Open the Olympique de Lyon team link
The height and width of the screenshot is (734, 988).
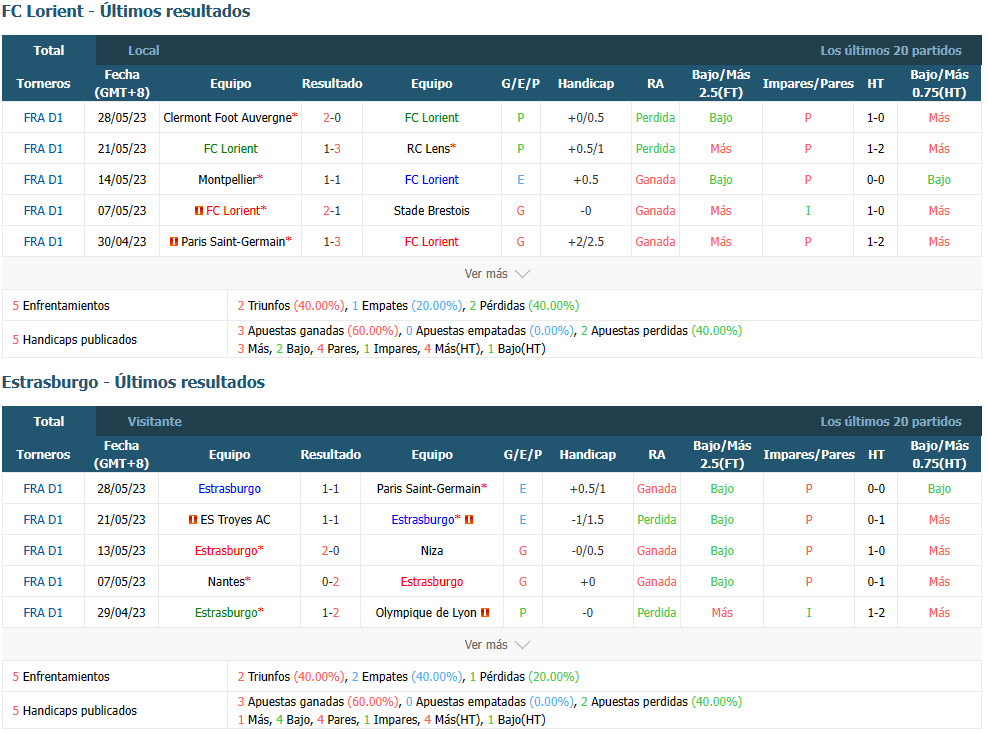[x=426, y=612]
